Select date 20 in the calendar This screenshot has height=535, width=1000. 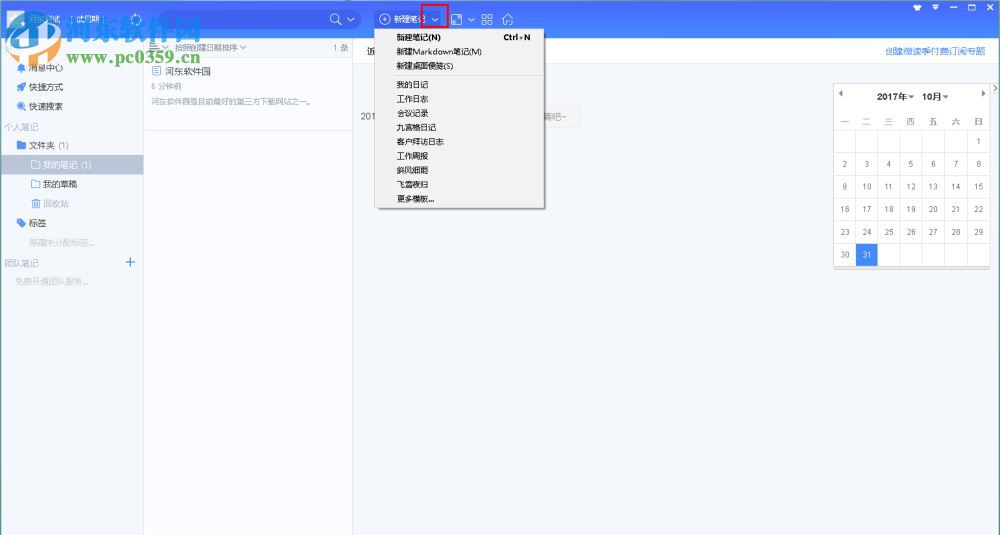(x=933, y=209)
